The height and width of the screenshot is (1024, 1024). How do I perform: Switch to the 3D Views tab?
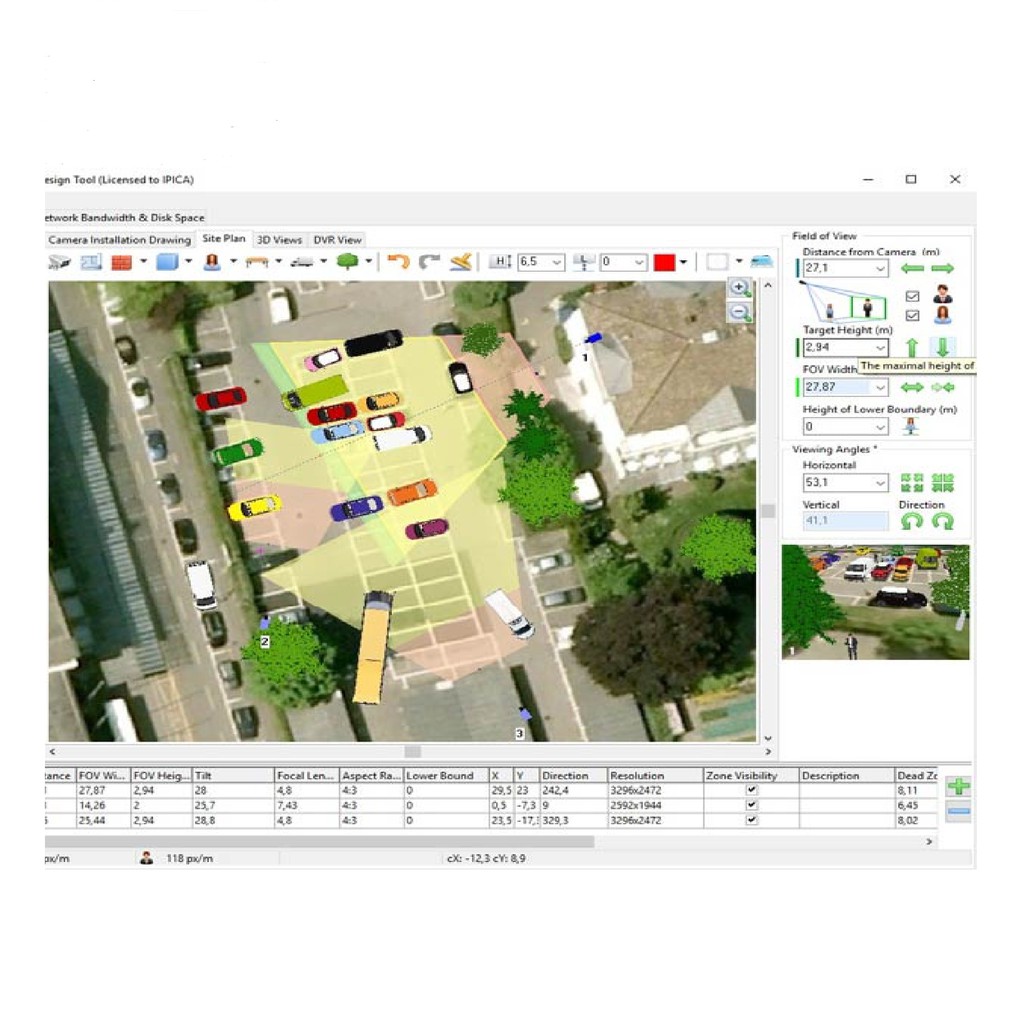coord(278,239)
